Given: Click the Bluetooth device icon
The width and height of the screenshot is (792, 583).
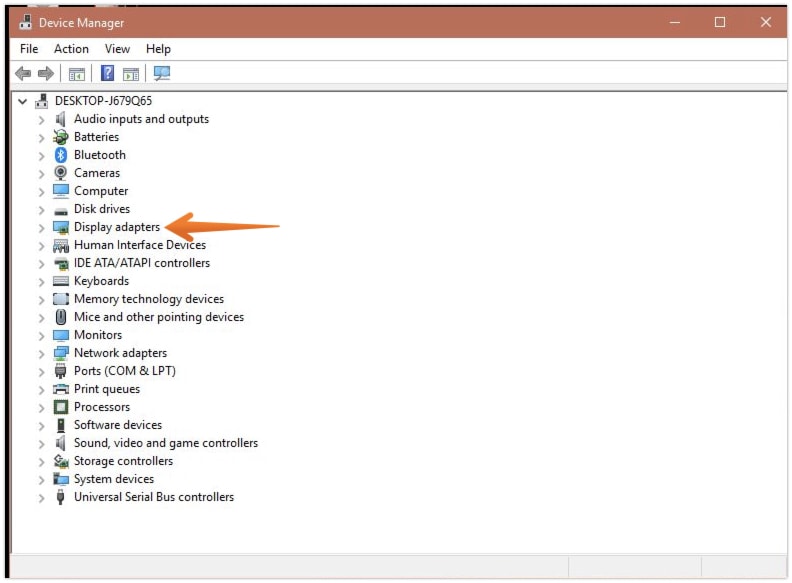Looking at the screenshot, I should point(61,155).
